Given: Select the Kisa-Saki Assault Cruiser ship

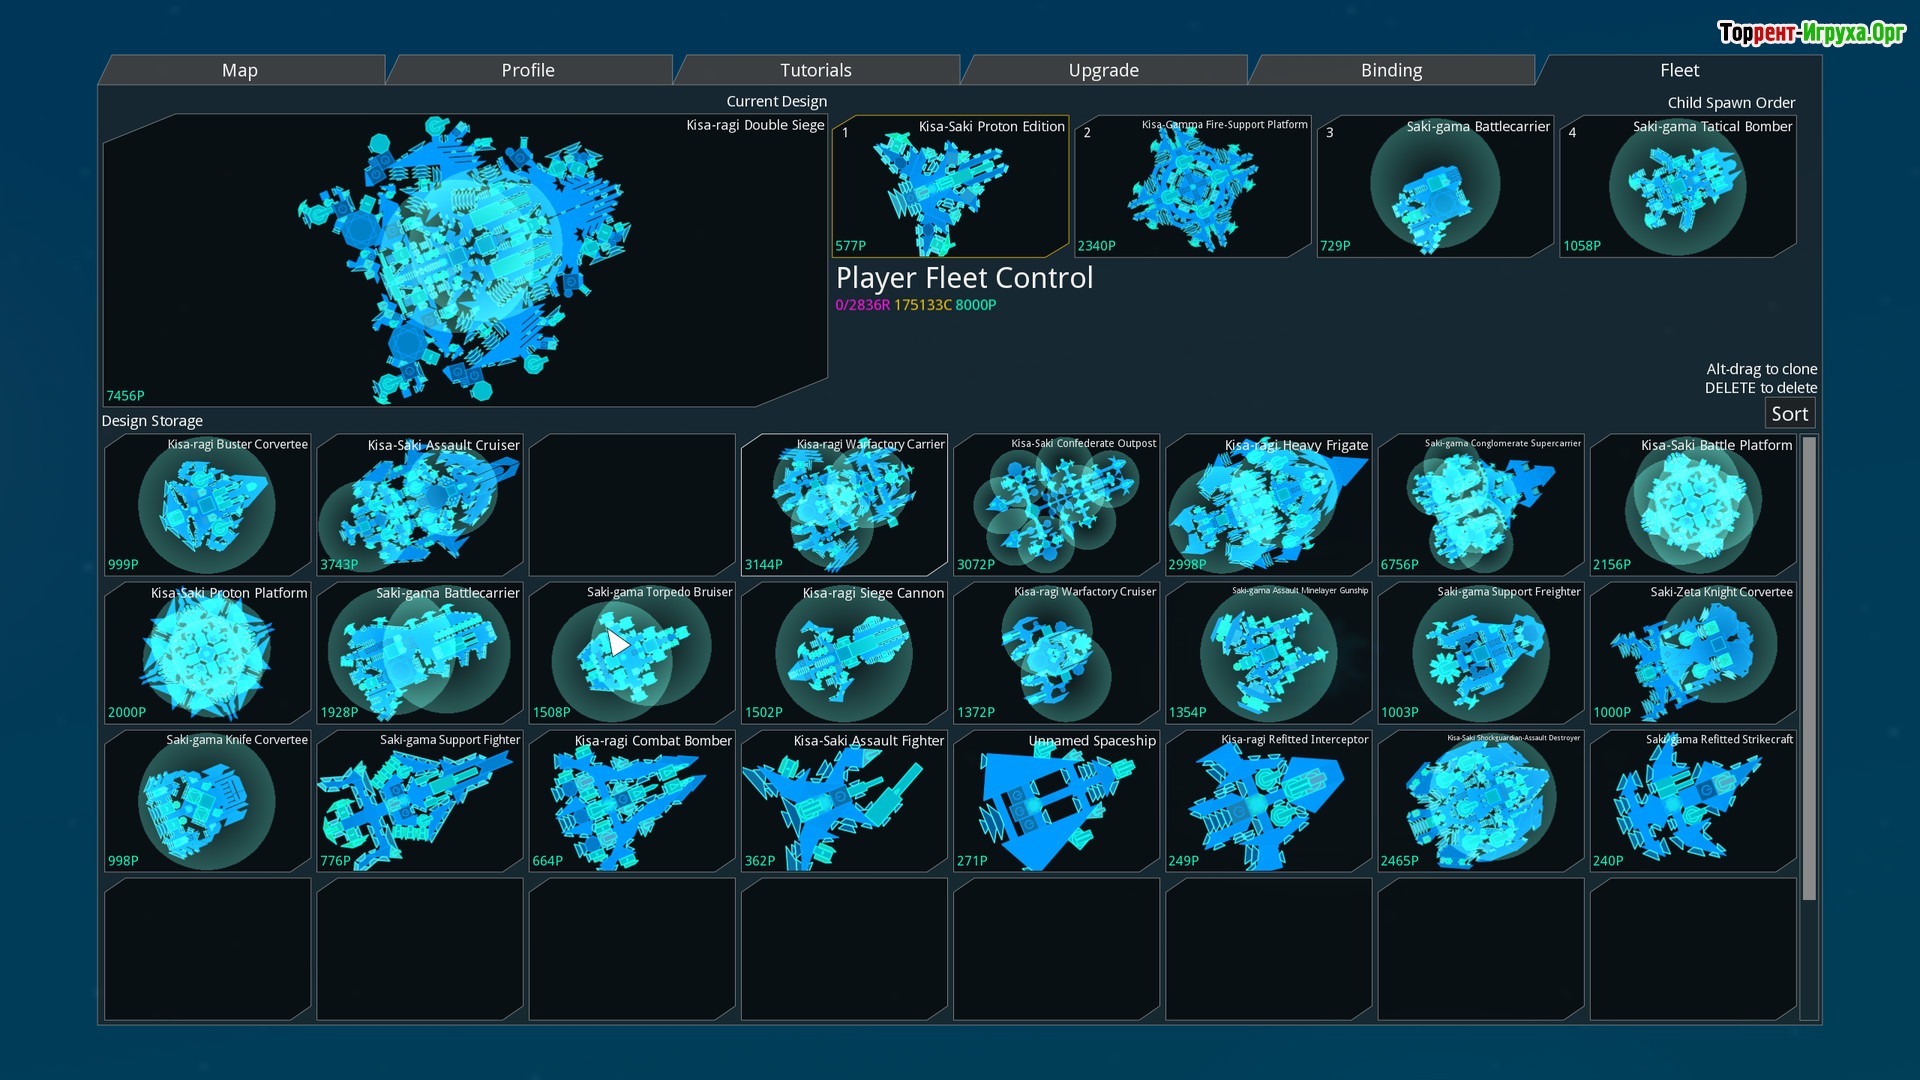Looking at the screenshot, I should coord(419,505).
